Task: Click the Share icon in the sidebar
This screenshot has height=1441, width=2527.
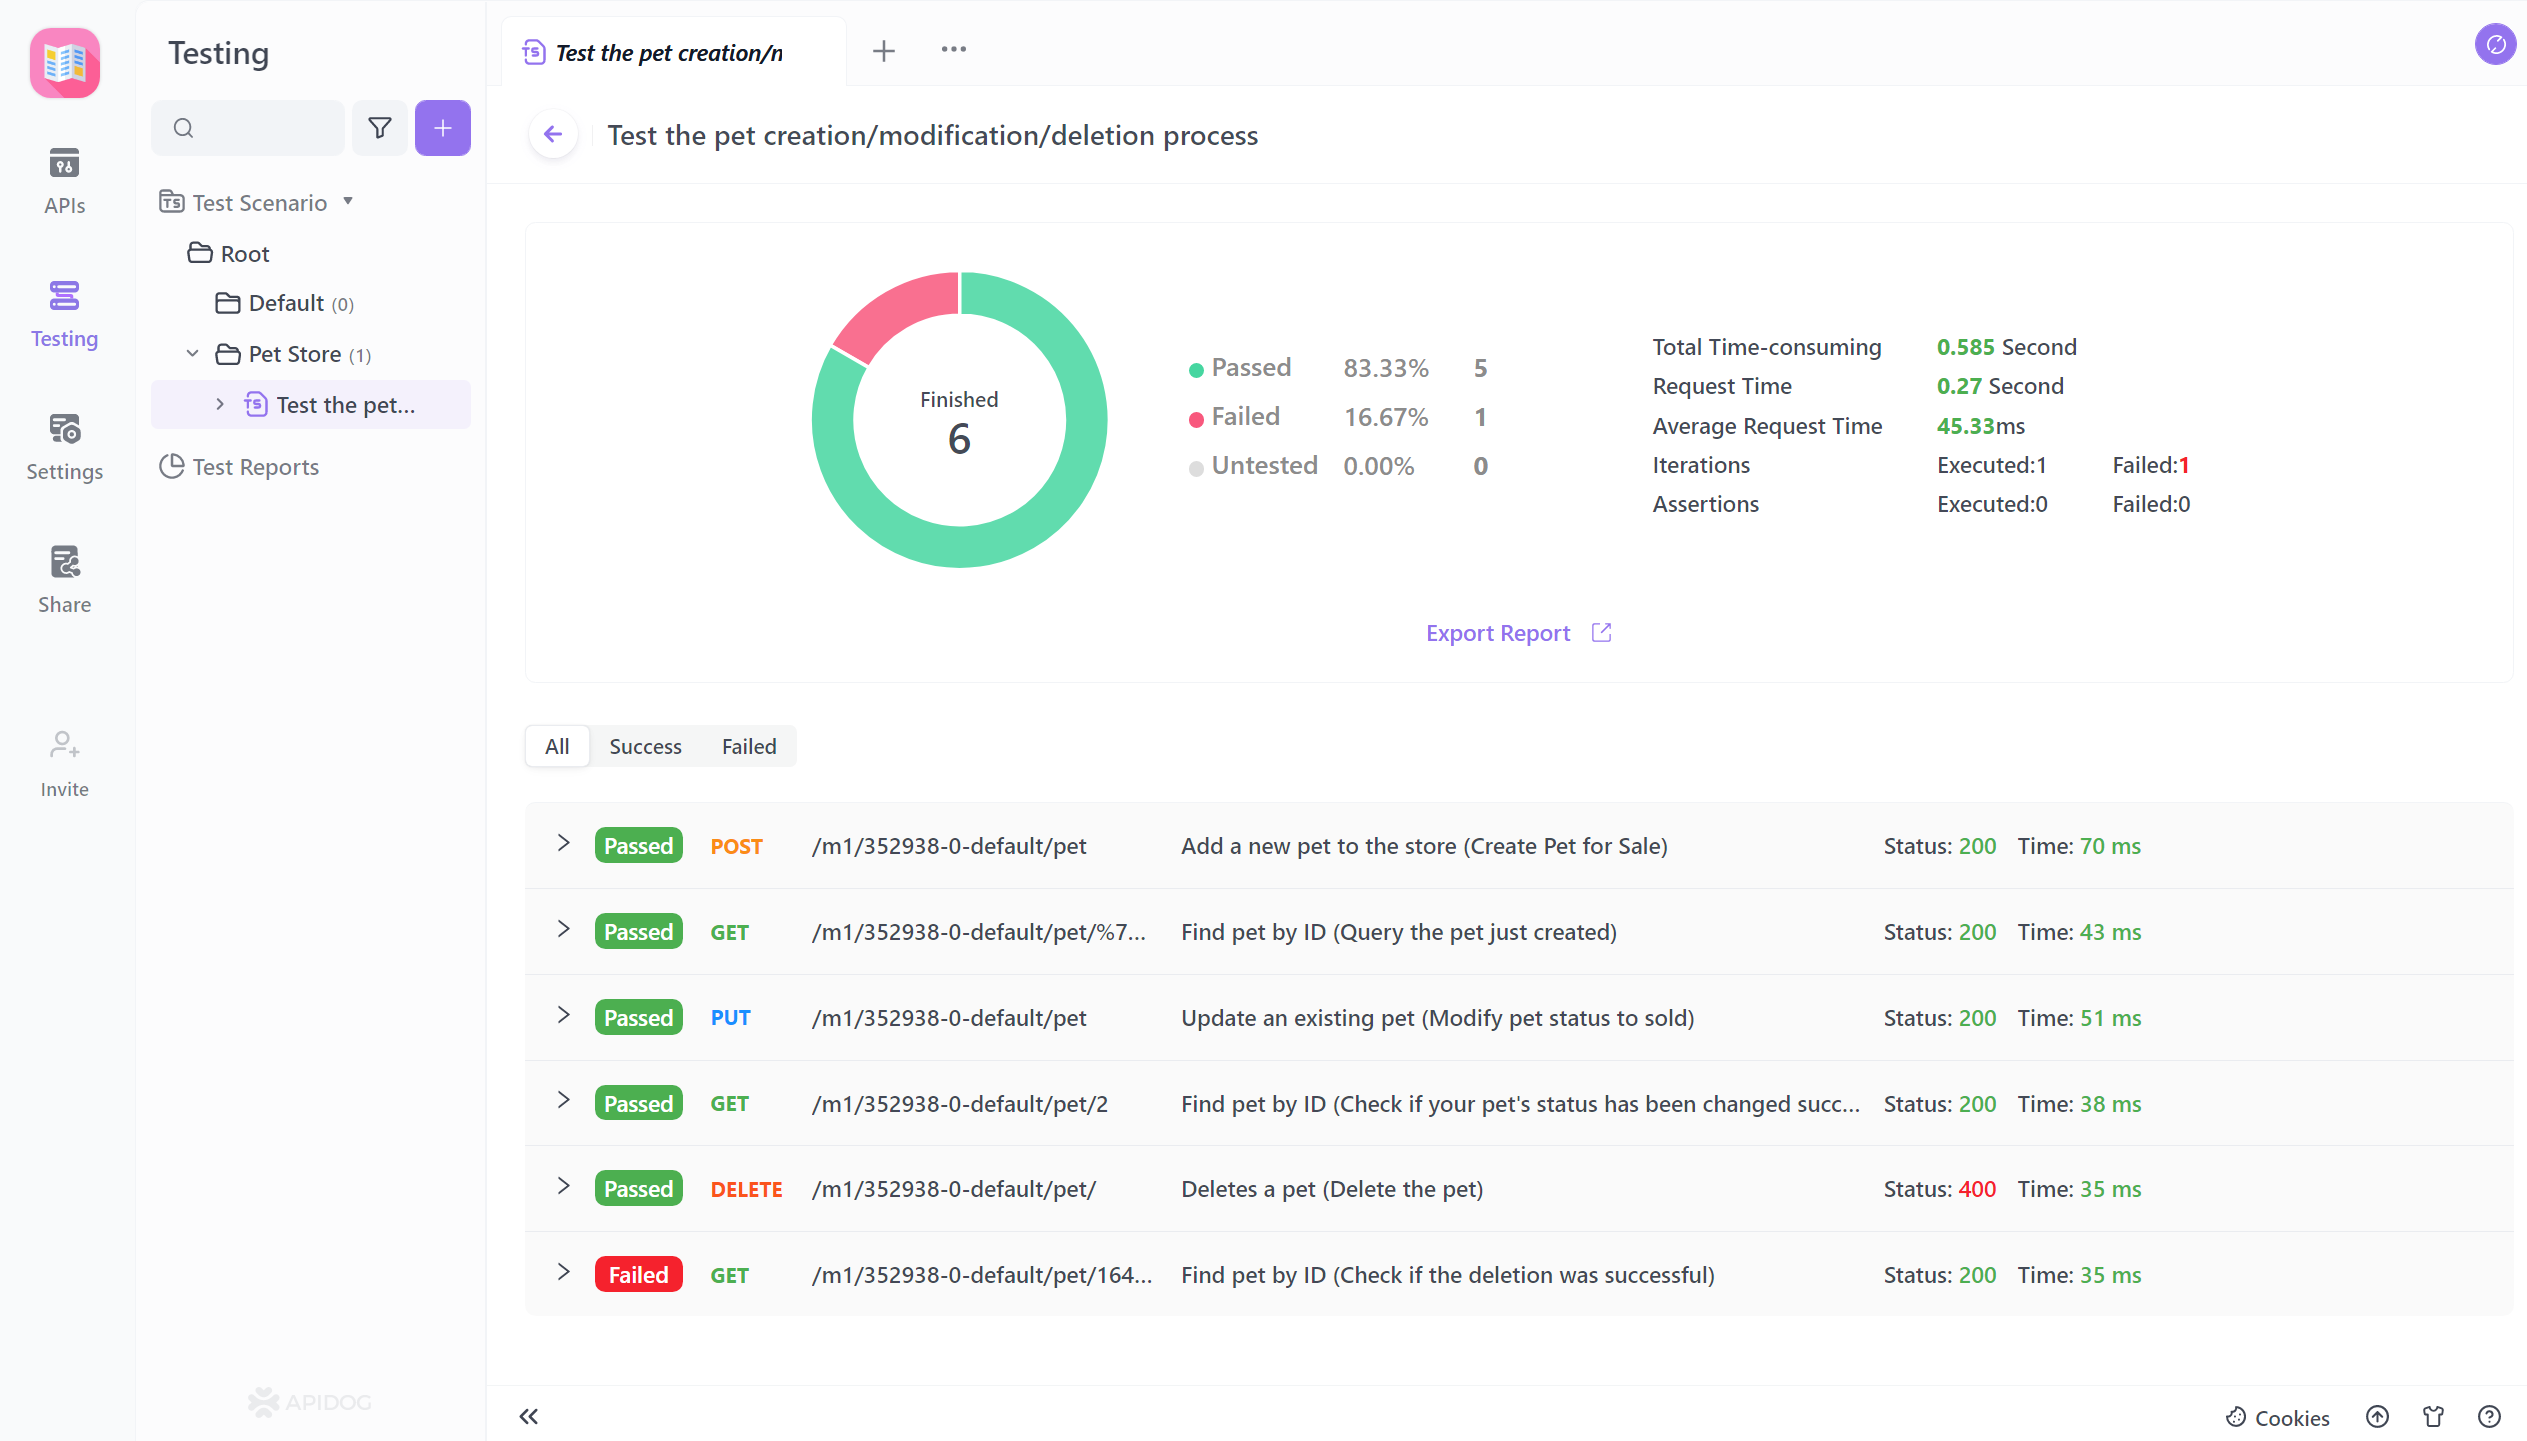Action: [64, 576]
